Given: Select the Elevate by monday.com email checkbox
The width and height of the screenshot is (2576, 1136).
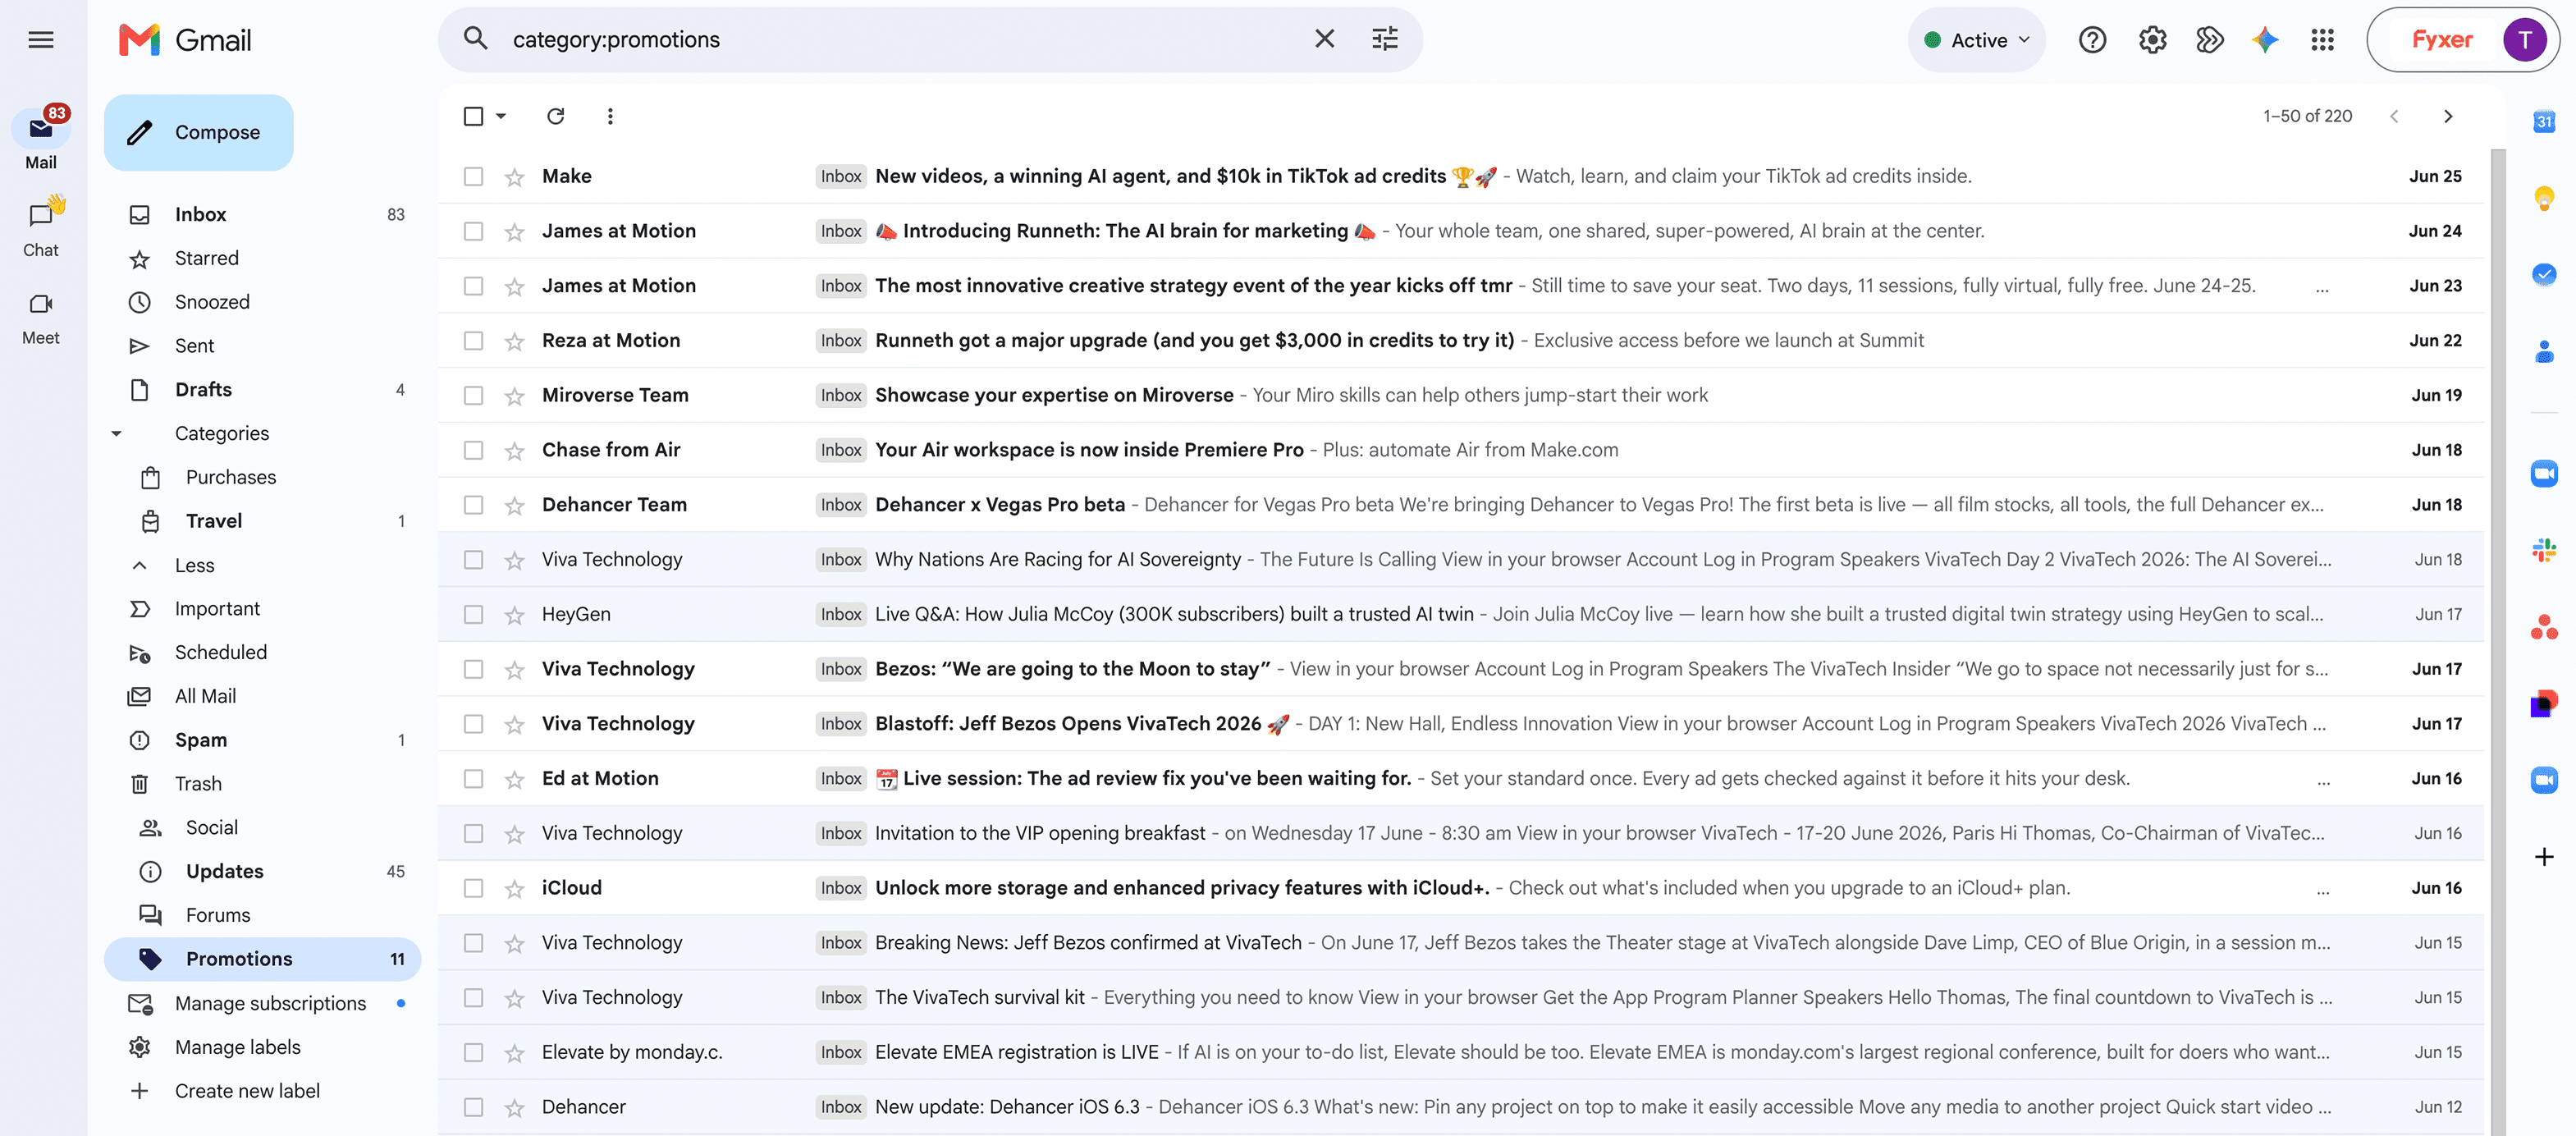Looking at the screenshot, I should tap(473, 1053).
